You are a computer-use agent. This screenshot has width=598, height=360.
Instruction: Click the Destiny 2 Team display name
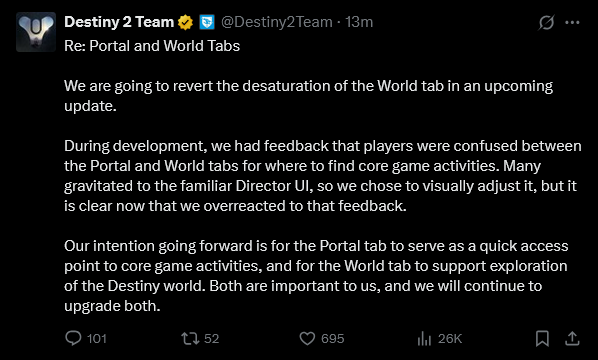(x=119, y=22)
